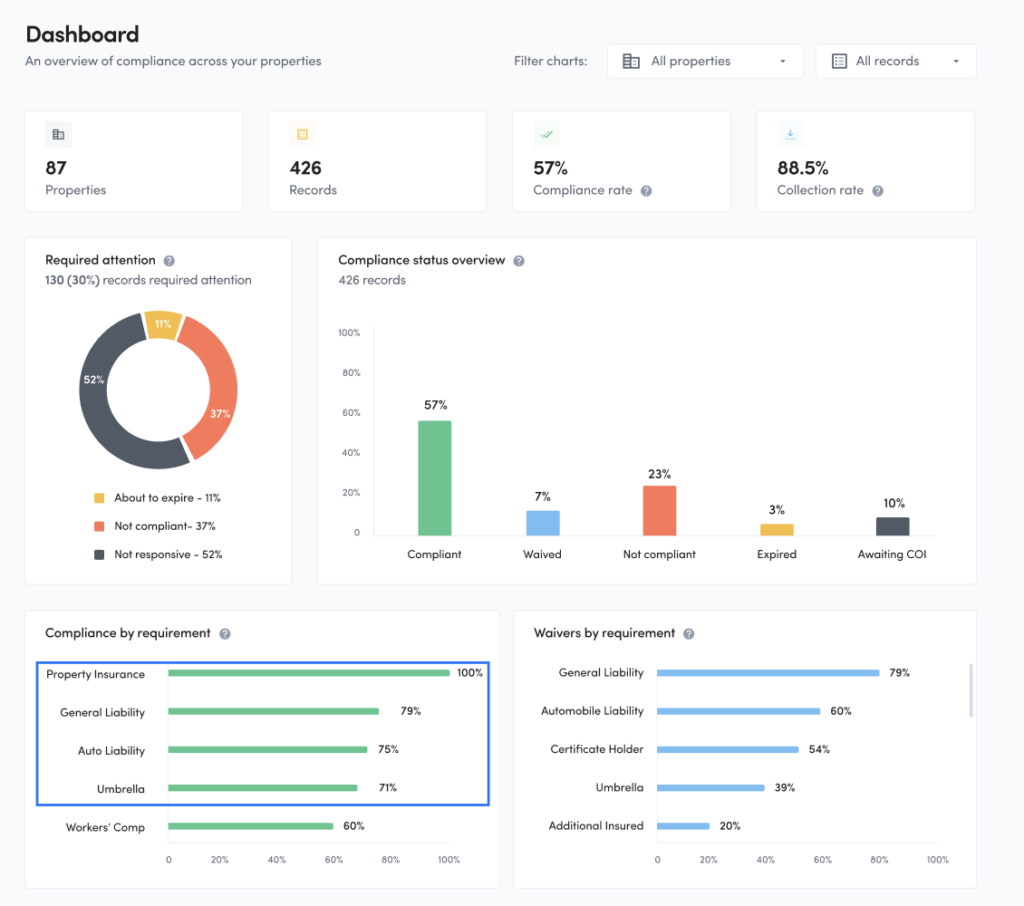The image size is (1024, 906).
Task: Open help tooltip next to Collection rate
Action: [x=878, y=191]
